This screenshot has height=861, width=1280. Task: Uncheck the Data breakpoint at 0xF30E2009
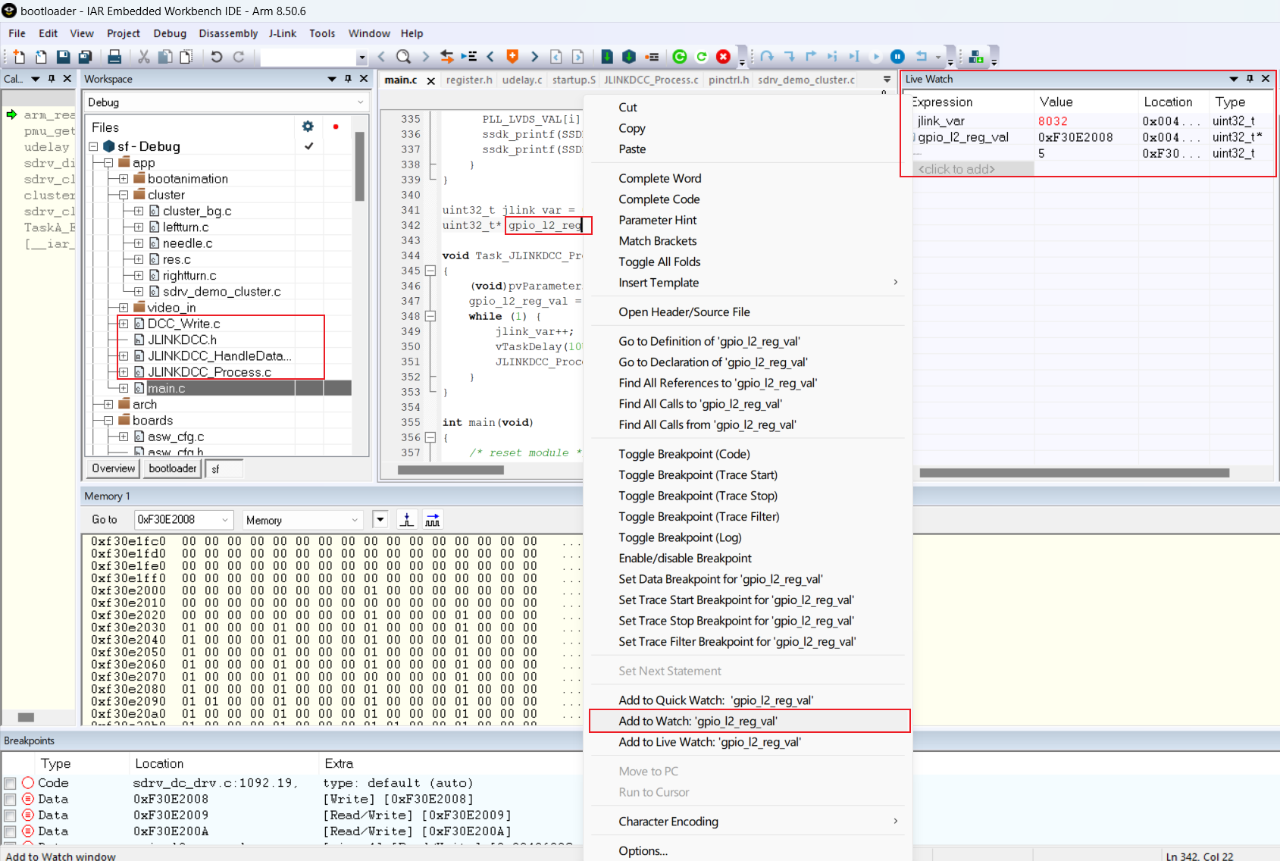12,814
